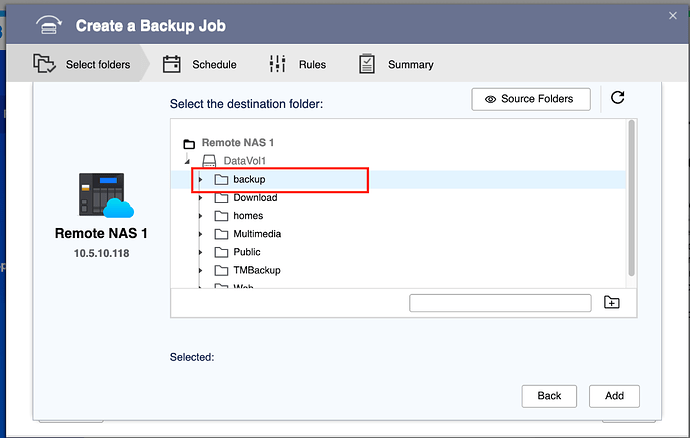
Task: Click the backup folder icon
Action: tap(222, 180)
